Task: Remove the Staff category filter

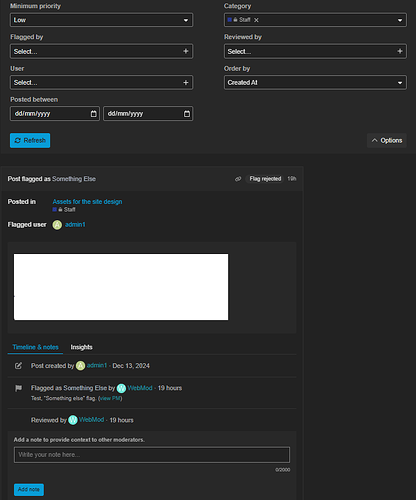Action: click(256, 20)
